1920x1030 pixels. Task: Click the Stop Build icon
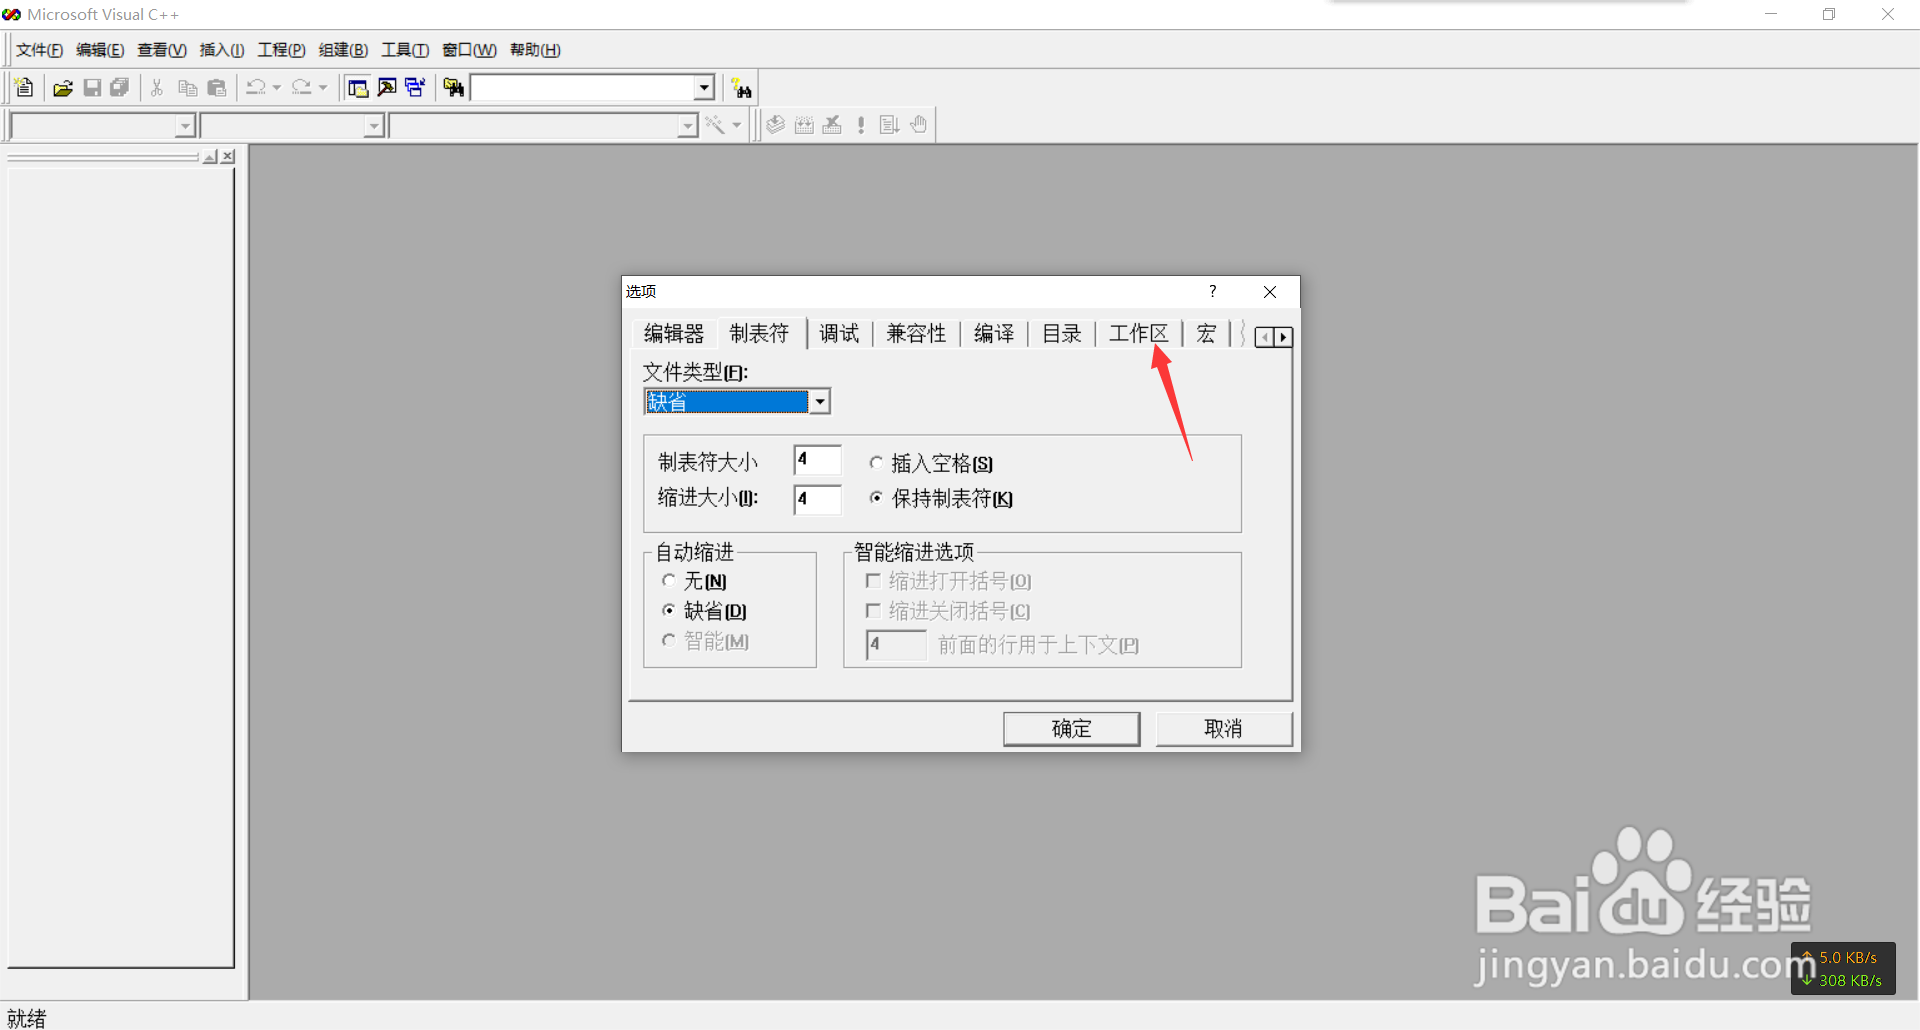[x=832, y=125]
